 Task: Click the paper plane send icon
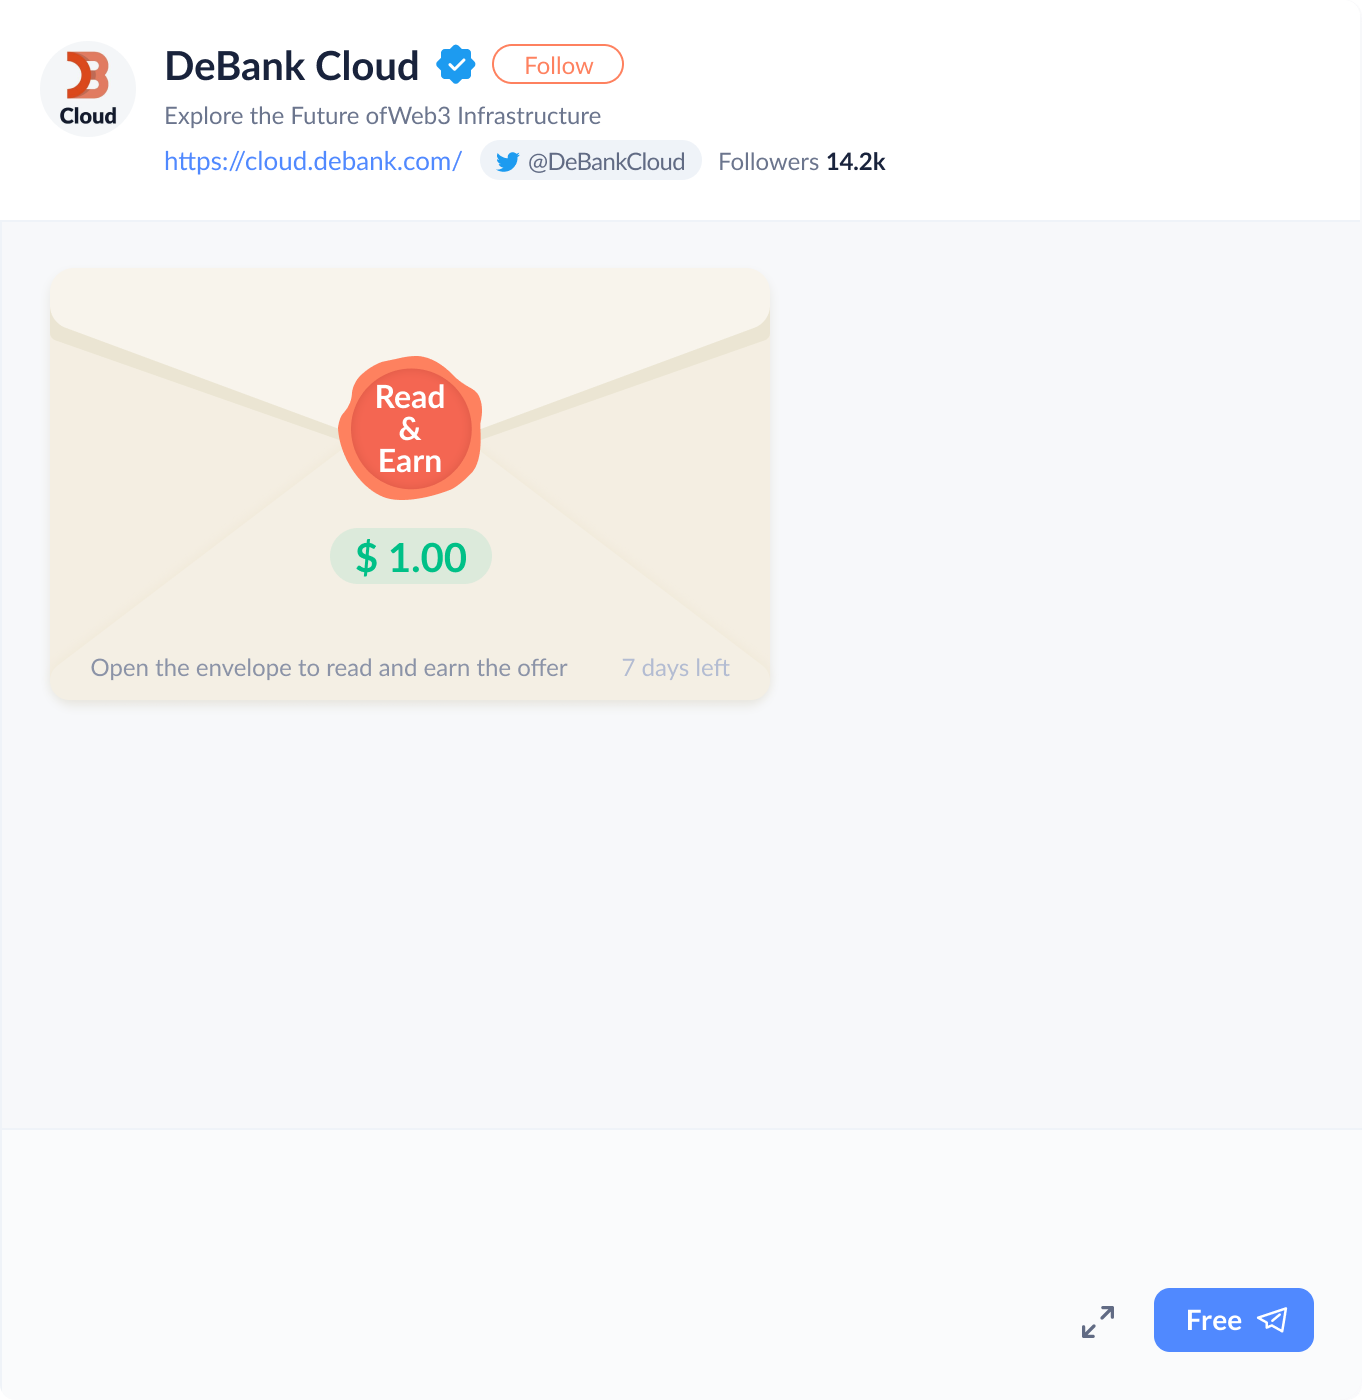(1272, 1320)
